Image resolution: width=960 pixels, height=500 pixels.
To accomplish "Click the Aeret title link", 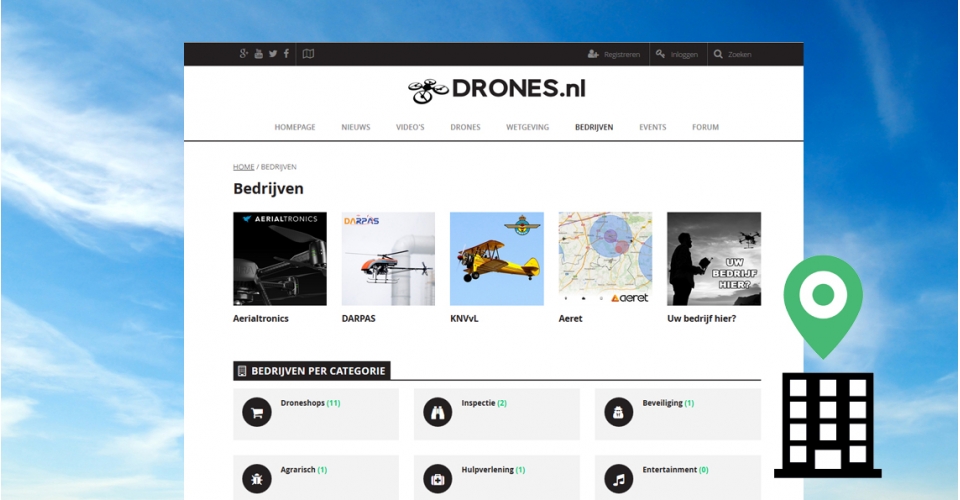I will [570, 318].
